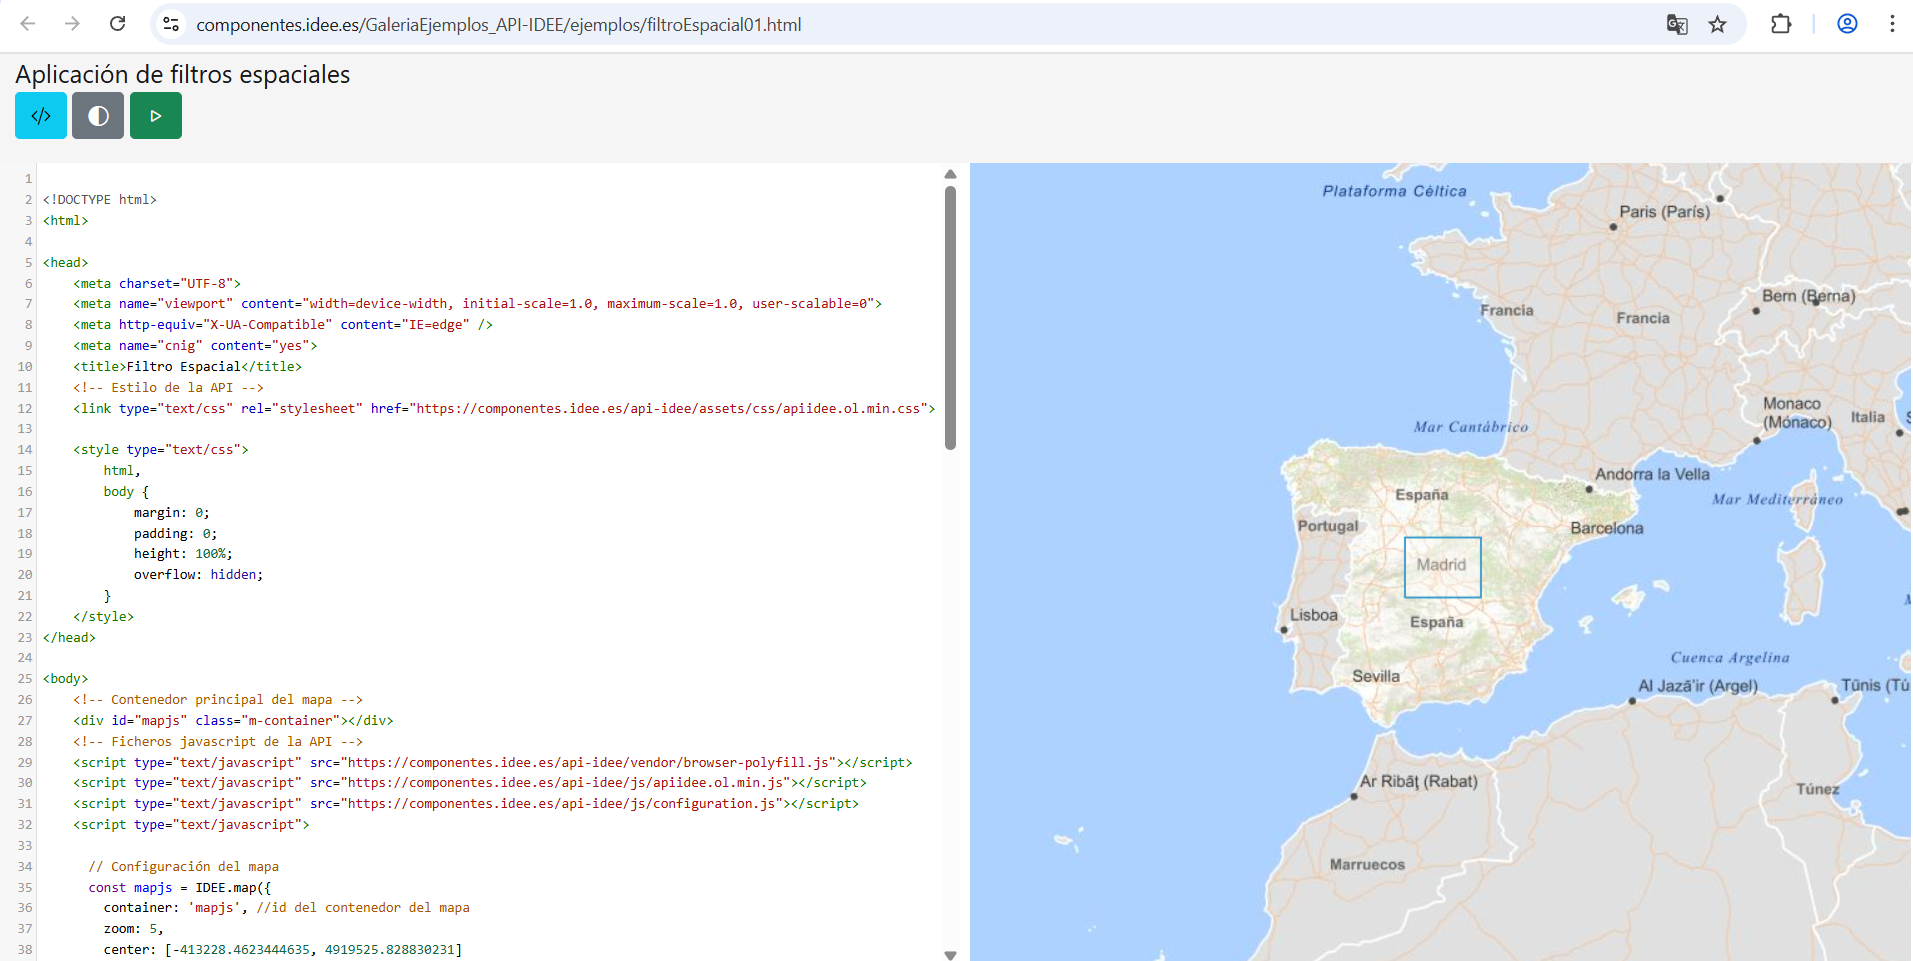Image resolution: width=1913 pixels, height=961 pixels.
Task: Click the URL address bar field
Action: tap(900, 24)
